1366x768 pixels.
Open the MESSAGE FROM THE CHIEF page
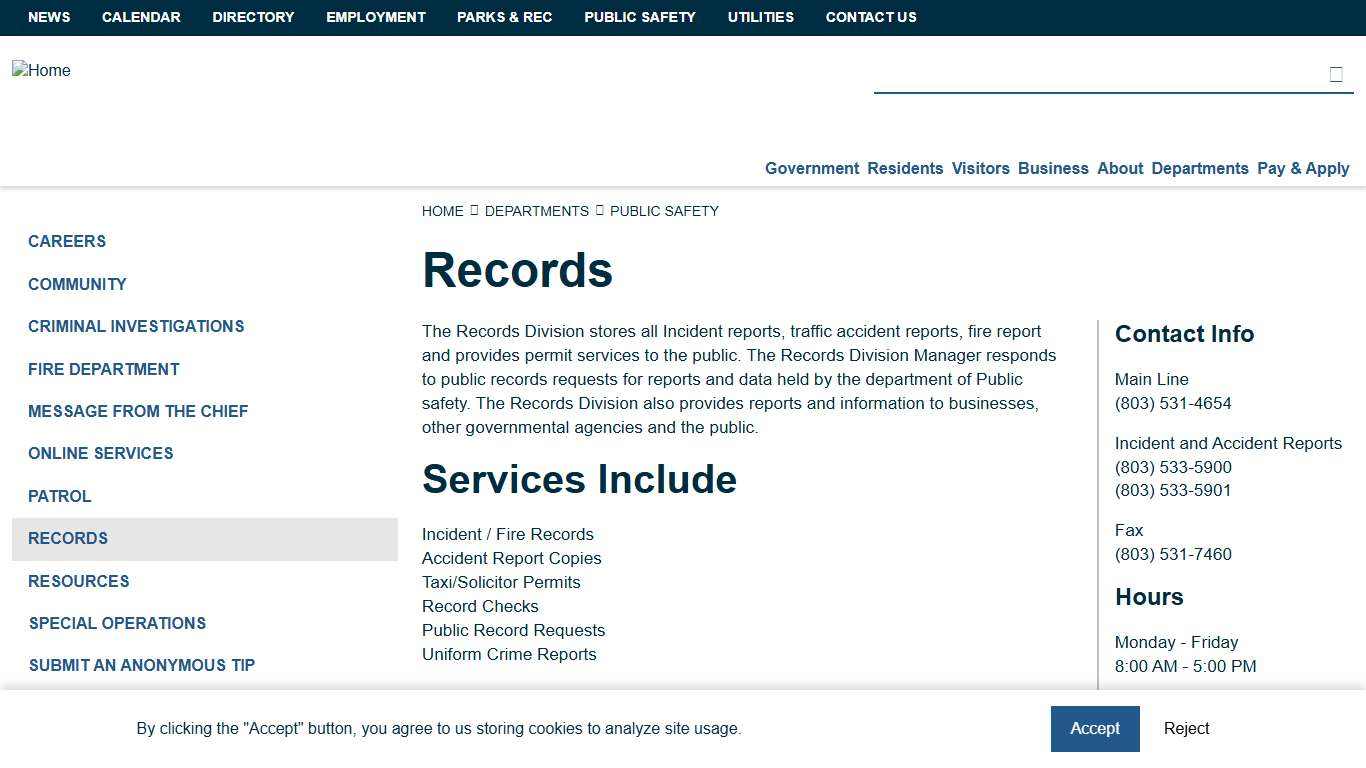click(138, 411)
